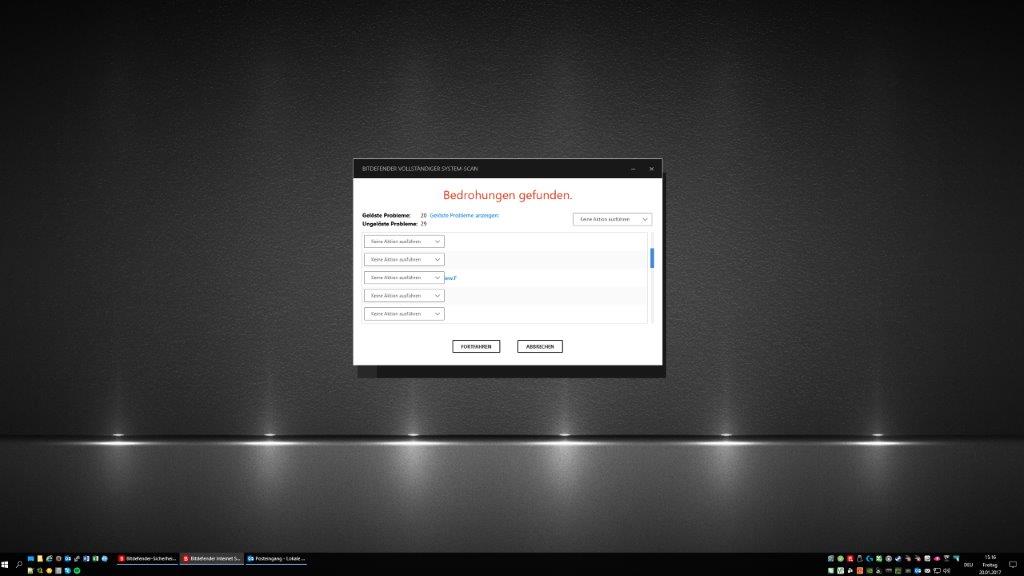Open global 'Keine Aktion ausführen' dropdown top right
1024x576 pixels.
tap(612, 219)
